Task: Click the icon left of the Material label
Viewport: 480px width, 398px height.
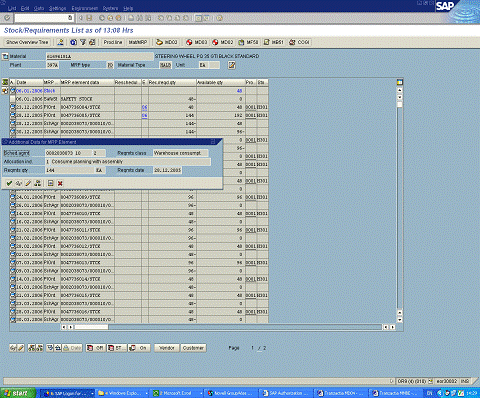Action: click(5, 56)
